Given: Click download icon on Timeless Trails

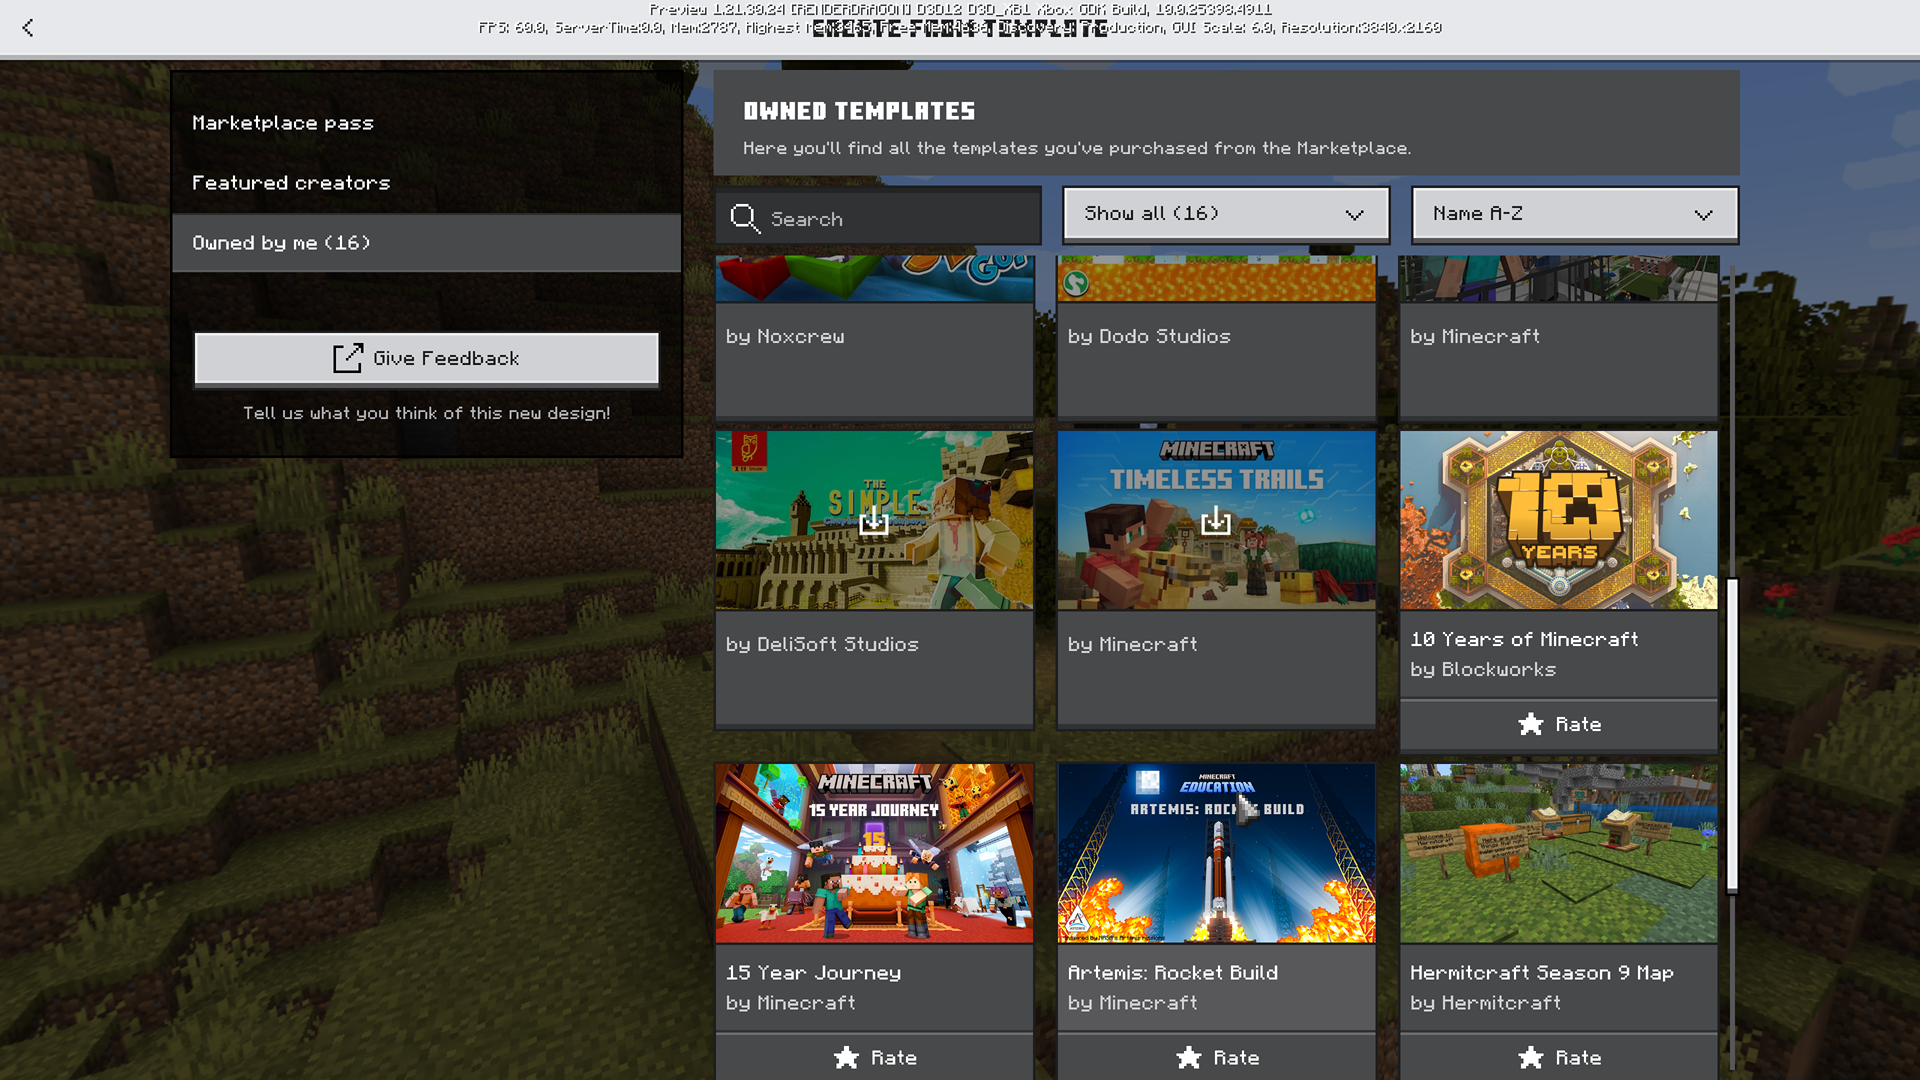Looking at the screenshot, I should tap(1216, 520).
